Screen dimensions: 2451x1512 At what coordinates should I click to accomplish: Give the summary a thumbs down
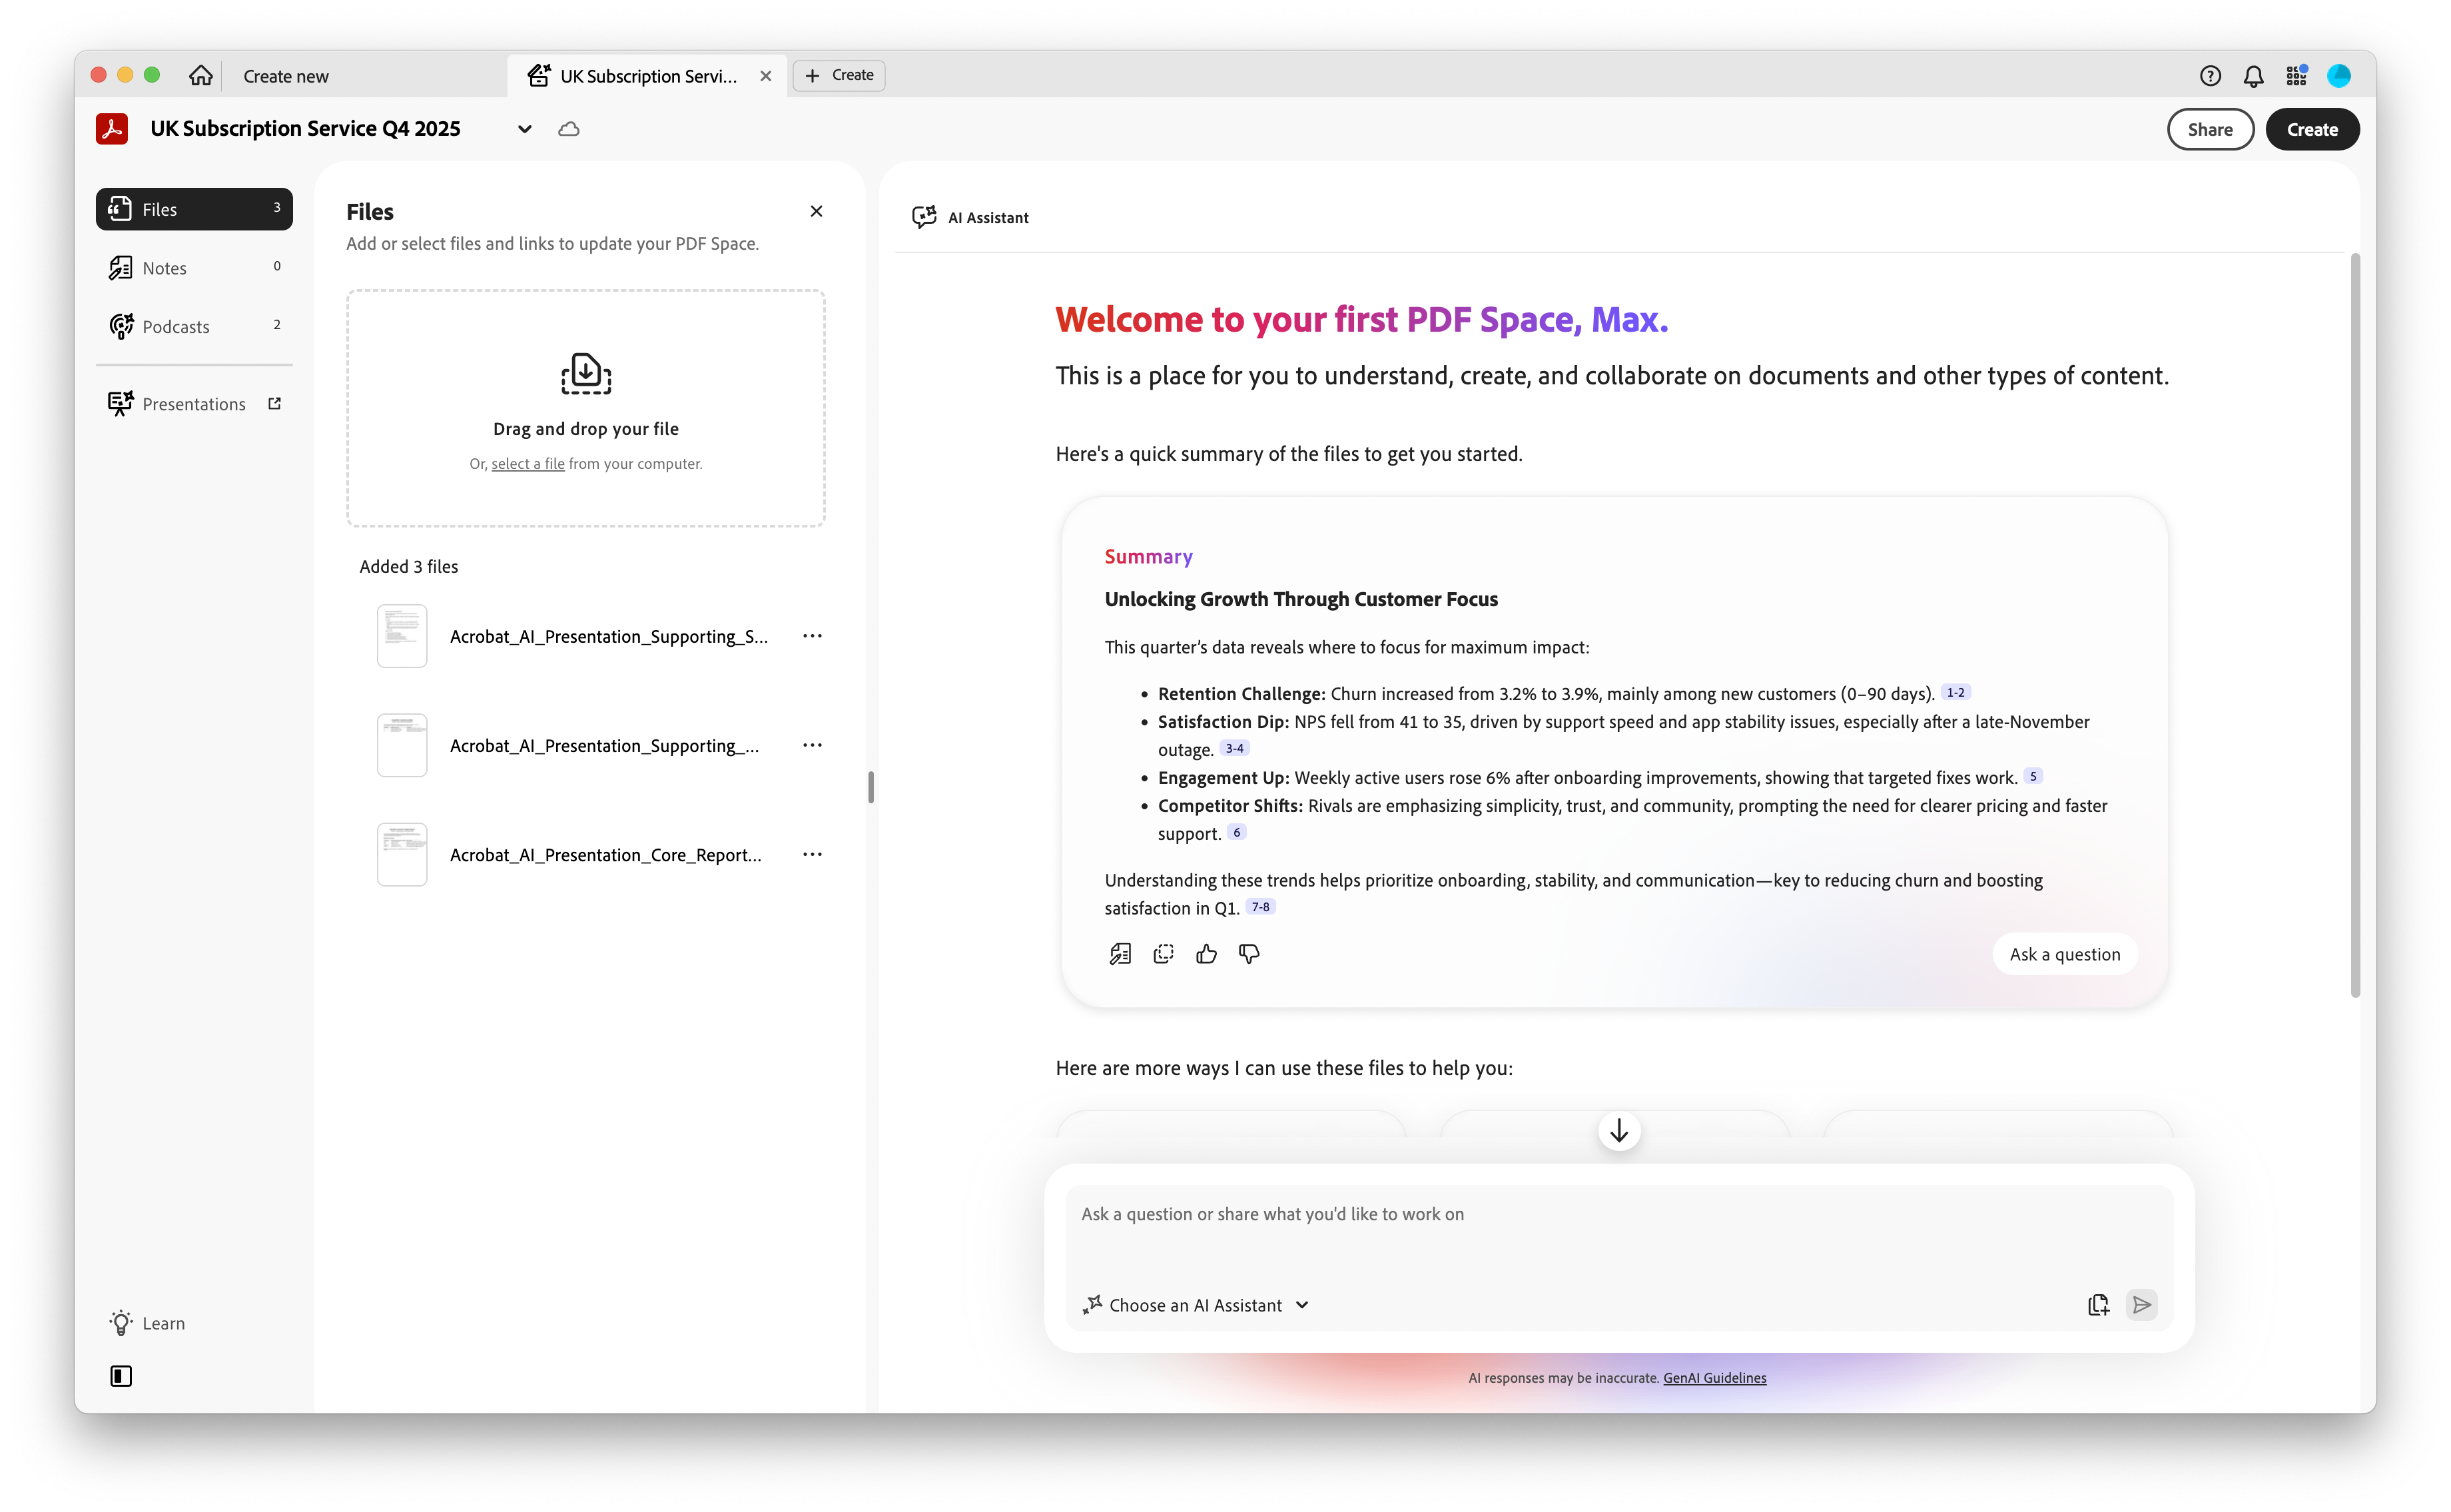click(1249, 954)
